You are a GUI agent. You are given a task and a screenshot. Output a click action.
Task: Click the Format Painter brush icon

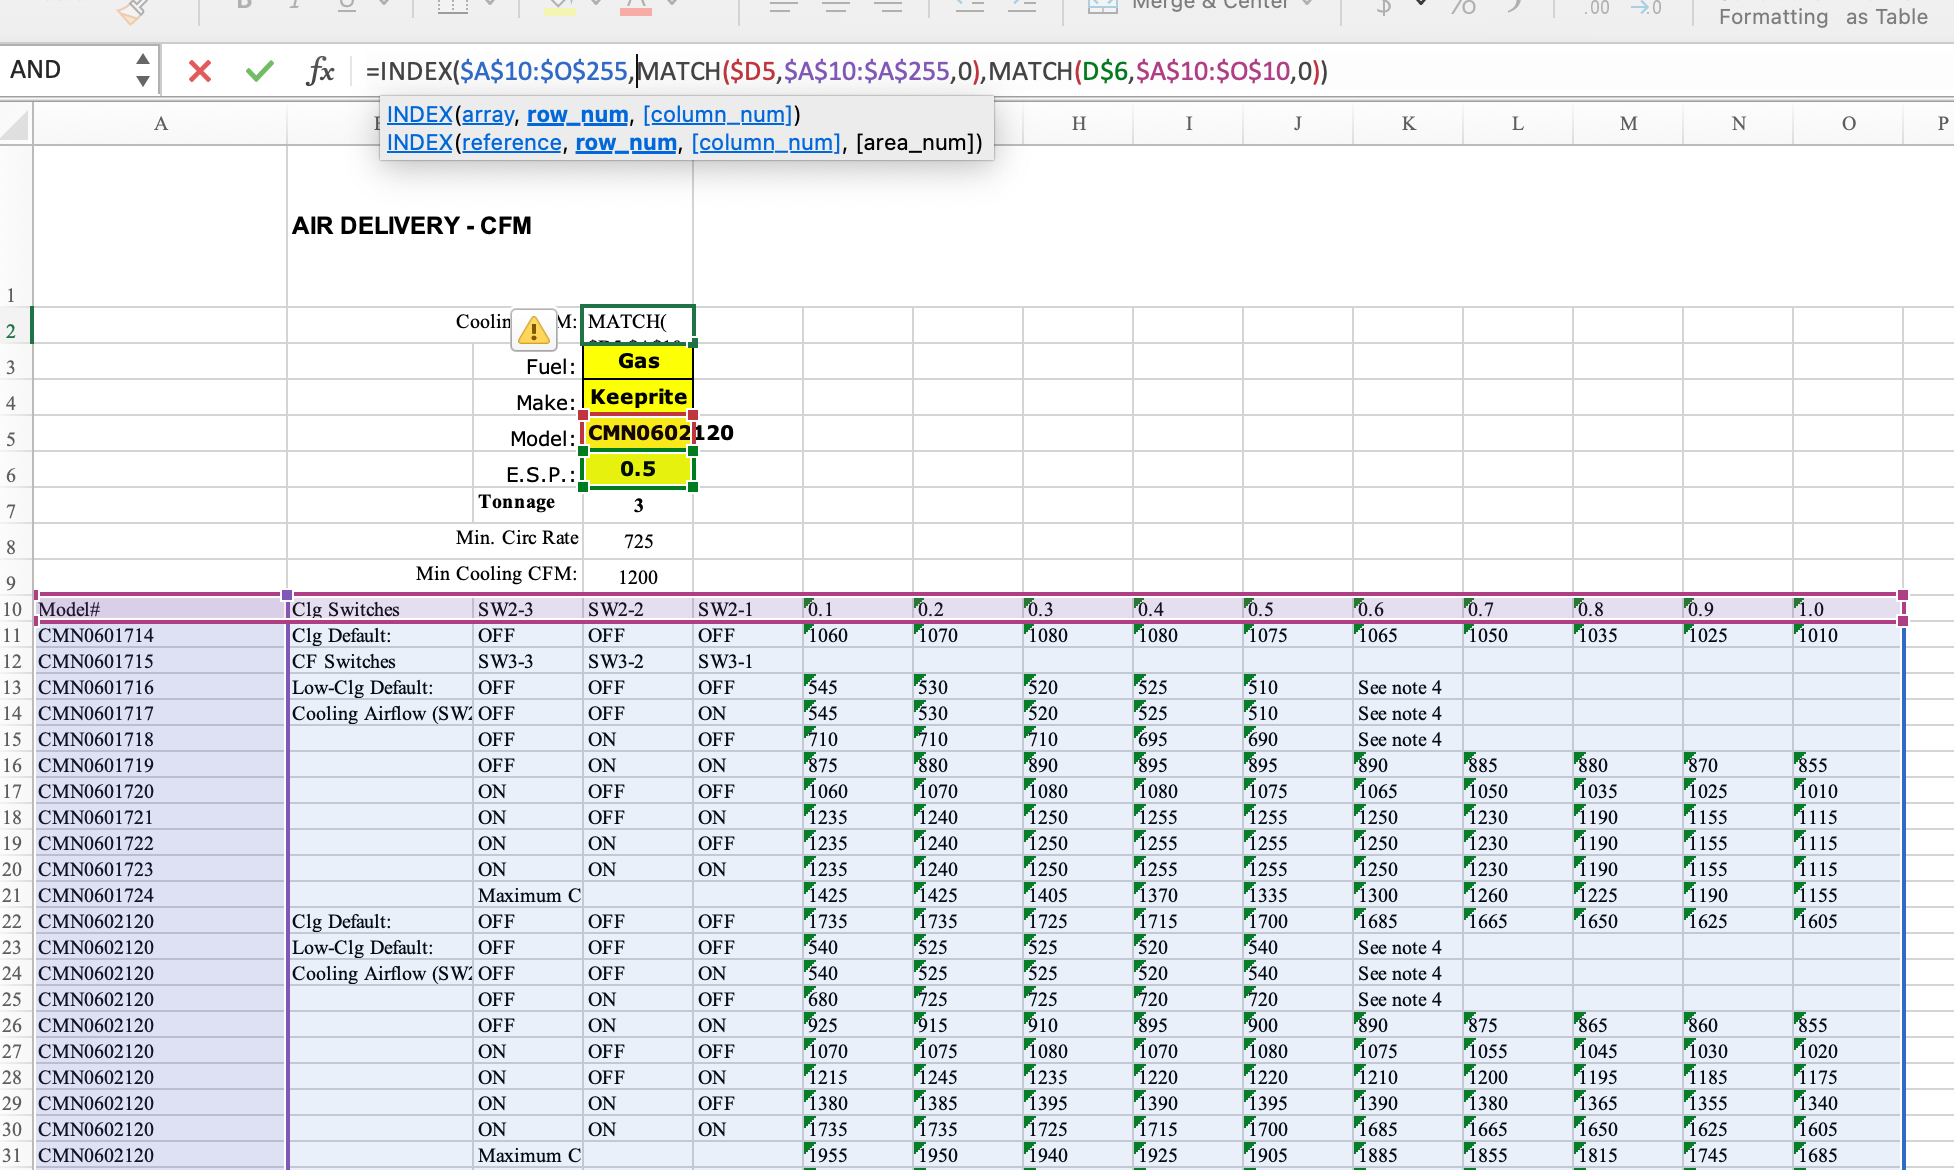pyautogui.click(x=128, y=12)
